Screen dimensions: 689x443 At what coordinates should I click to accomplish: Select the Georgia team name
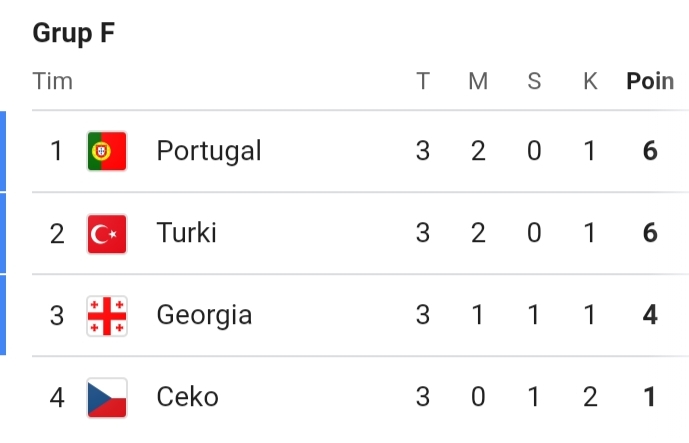coord(204,316)
